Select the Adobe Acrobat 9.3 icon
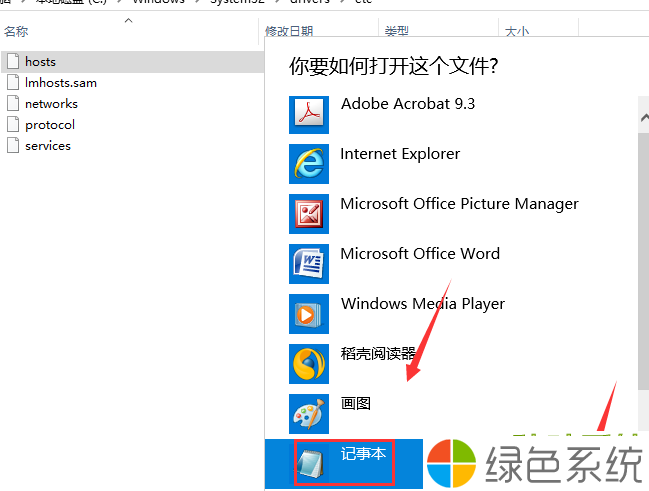649x491 pixels. click(309, 115)
